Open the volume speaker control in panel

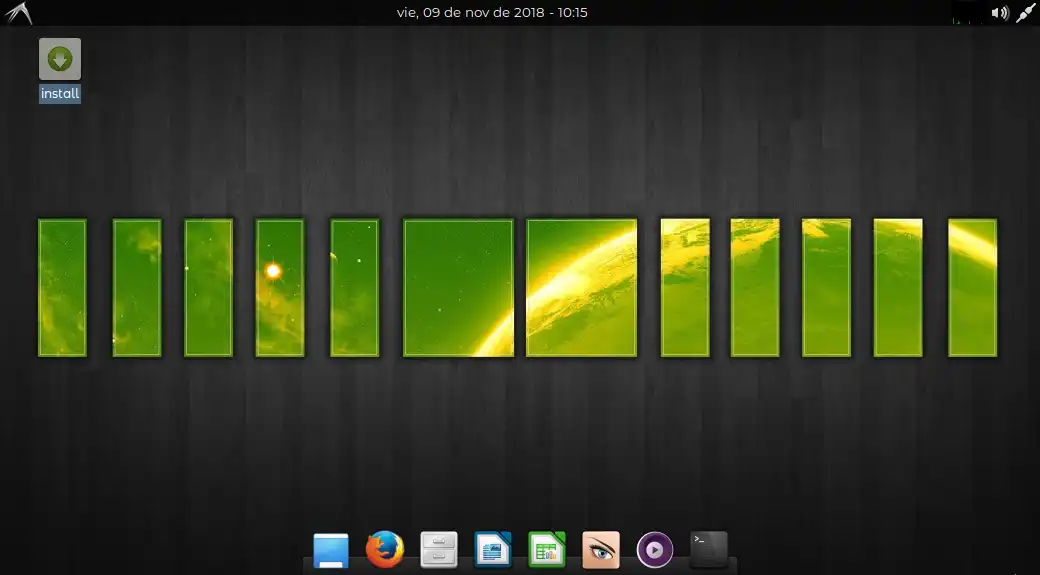pos(1000,13)
